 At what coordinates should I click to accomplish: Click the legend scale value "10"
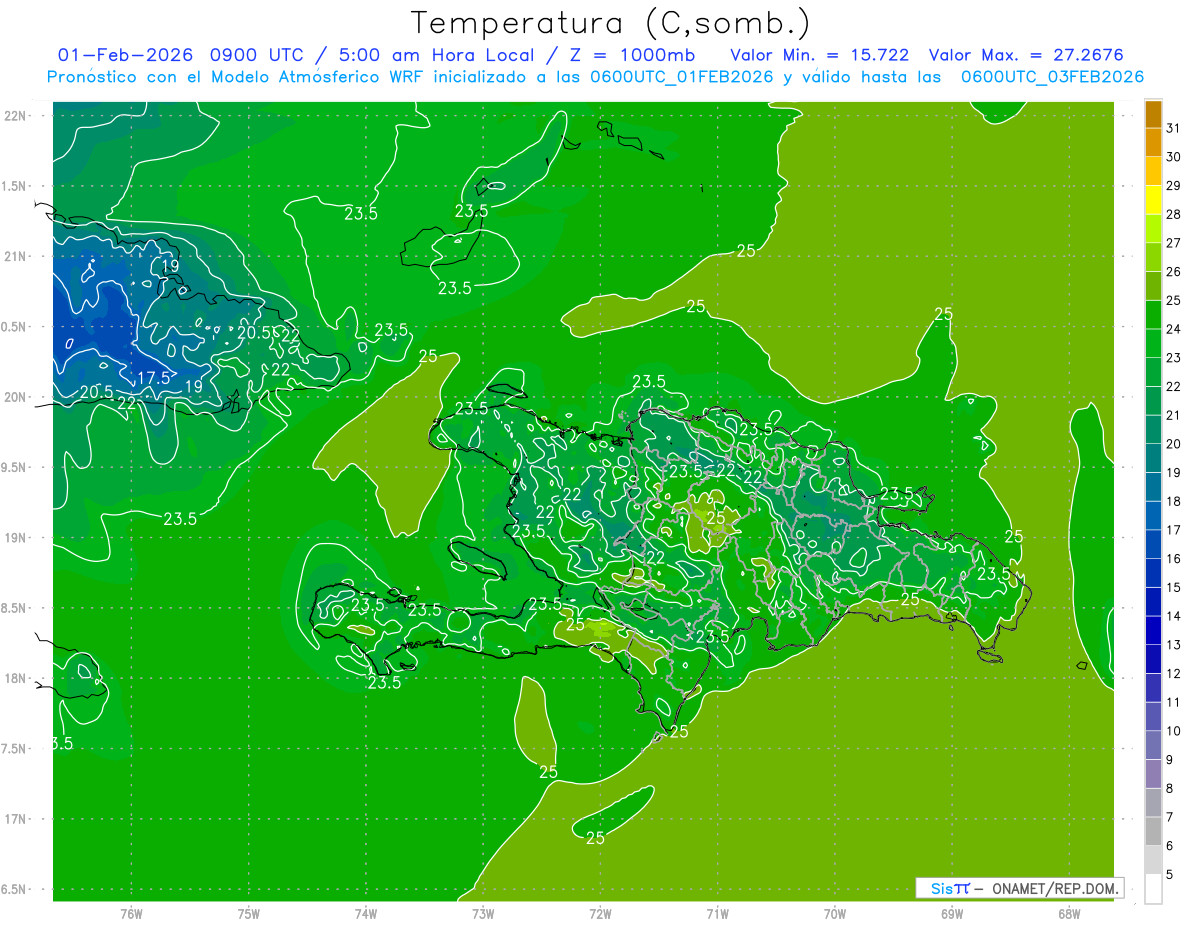click(x=1174, y=731)
